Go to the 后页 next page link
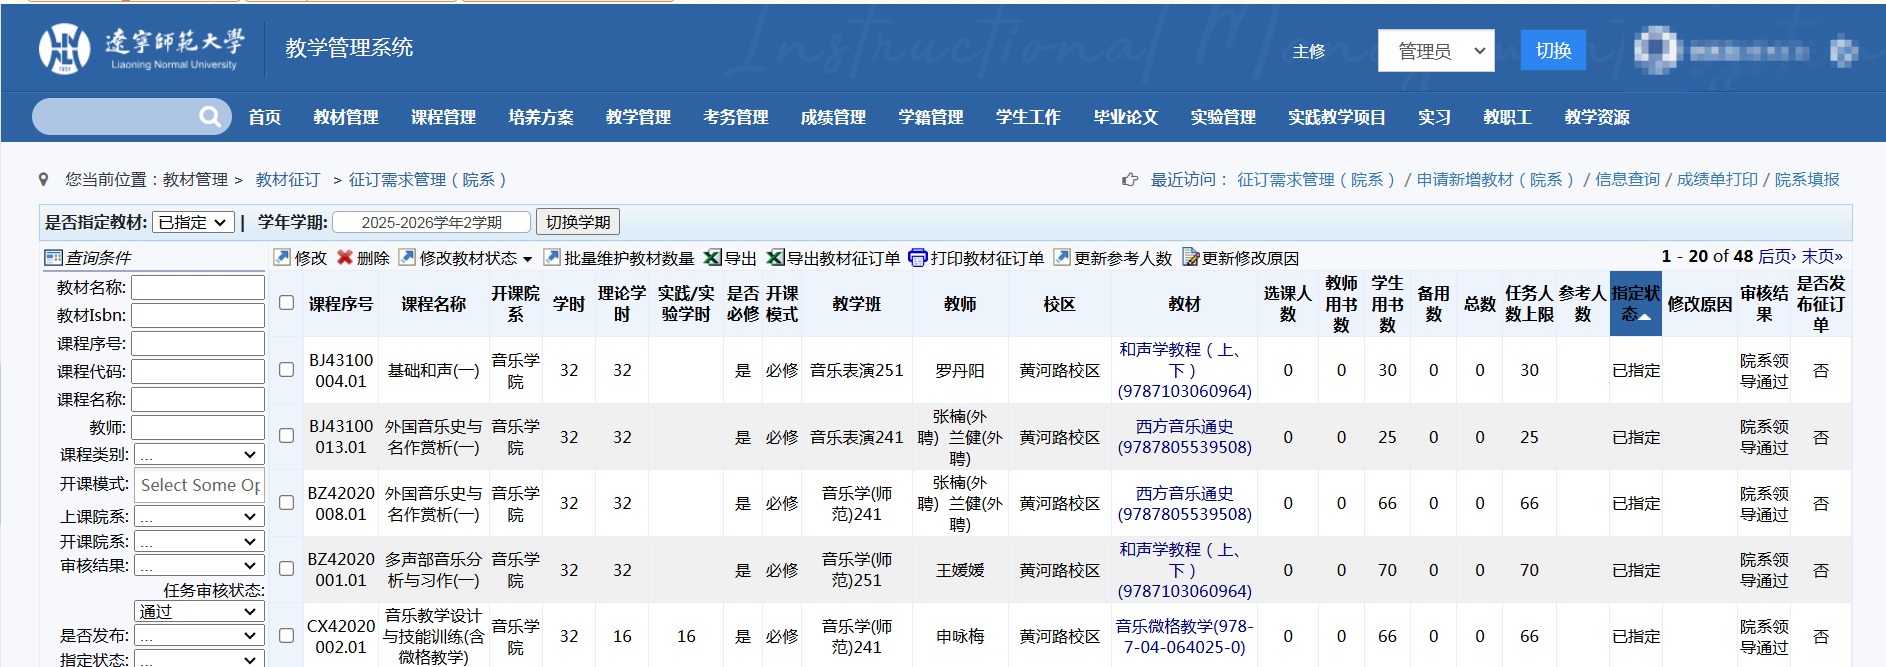1886x667 pixels. 1776,257
